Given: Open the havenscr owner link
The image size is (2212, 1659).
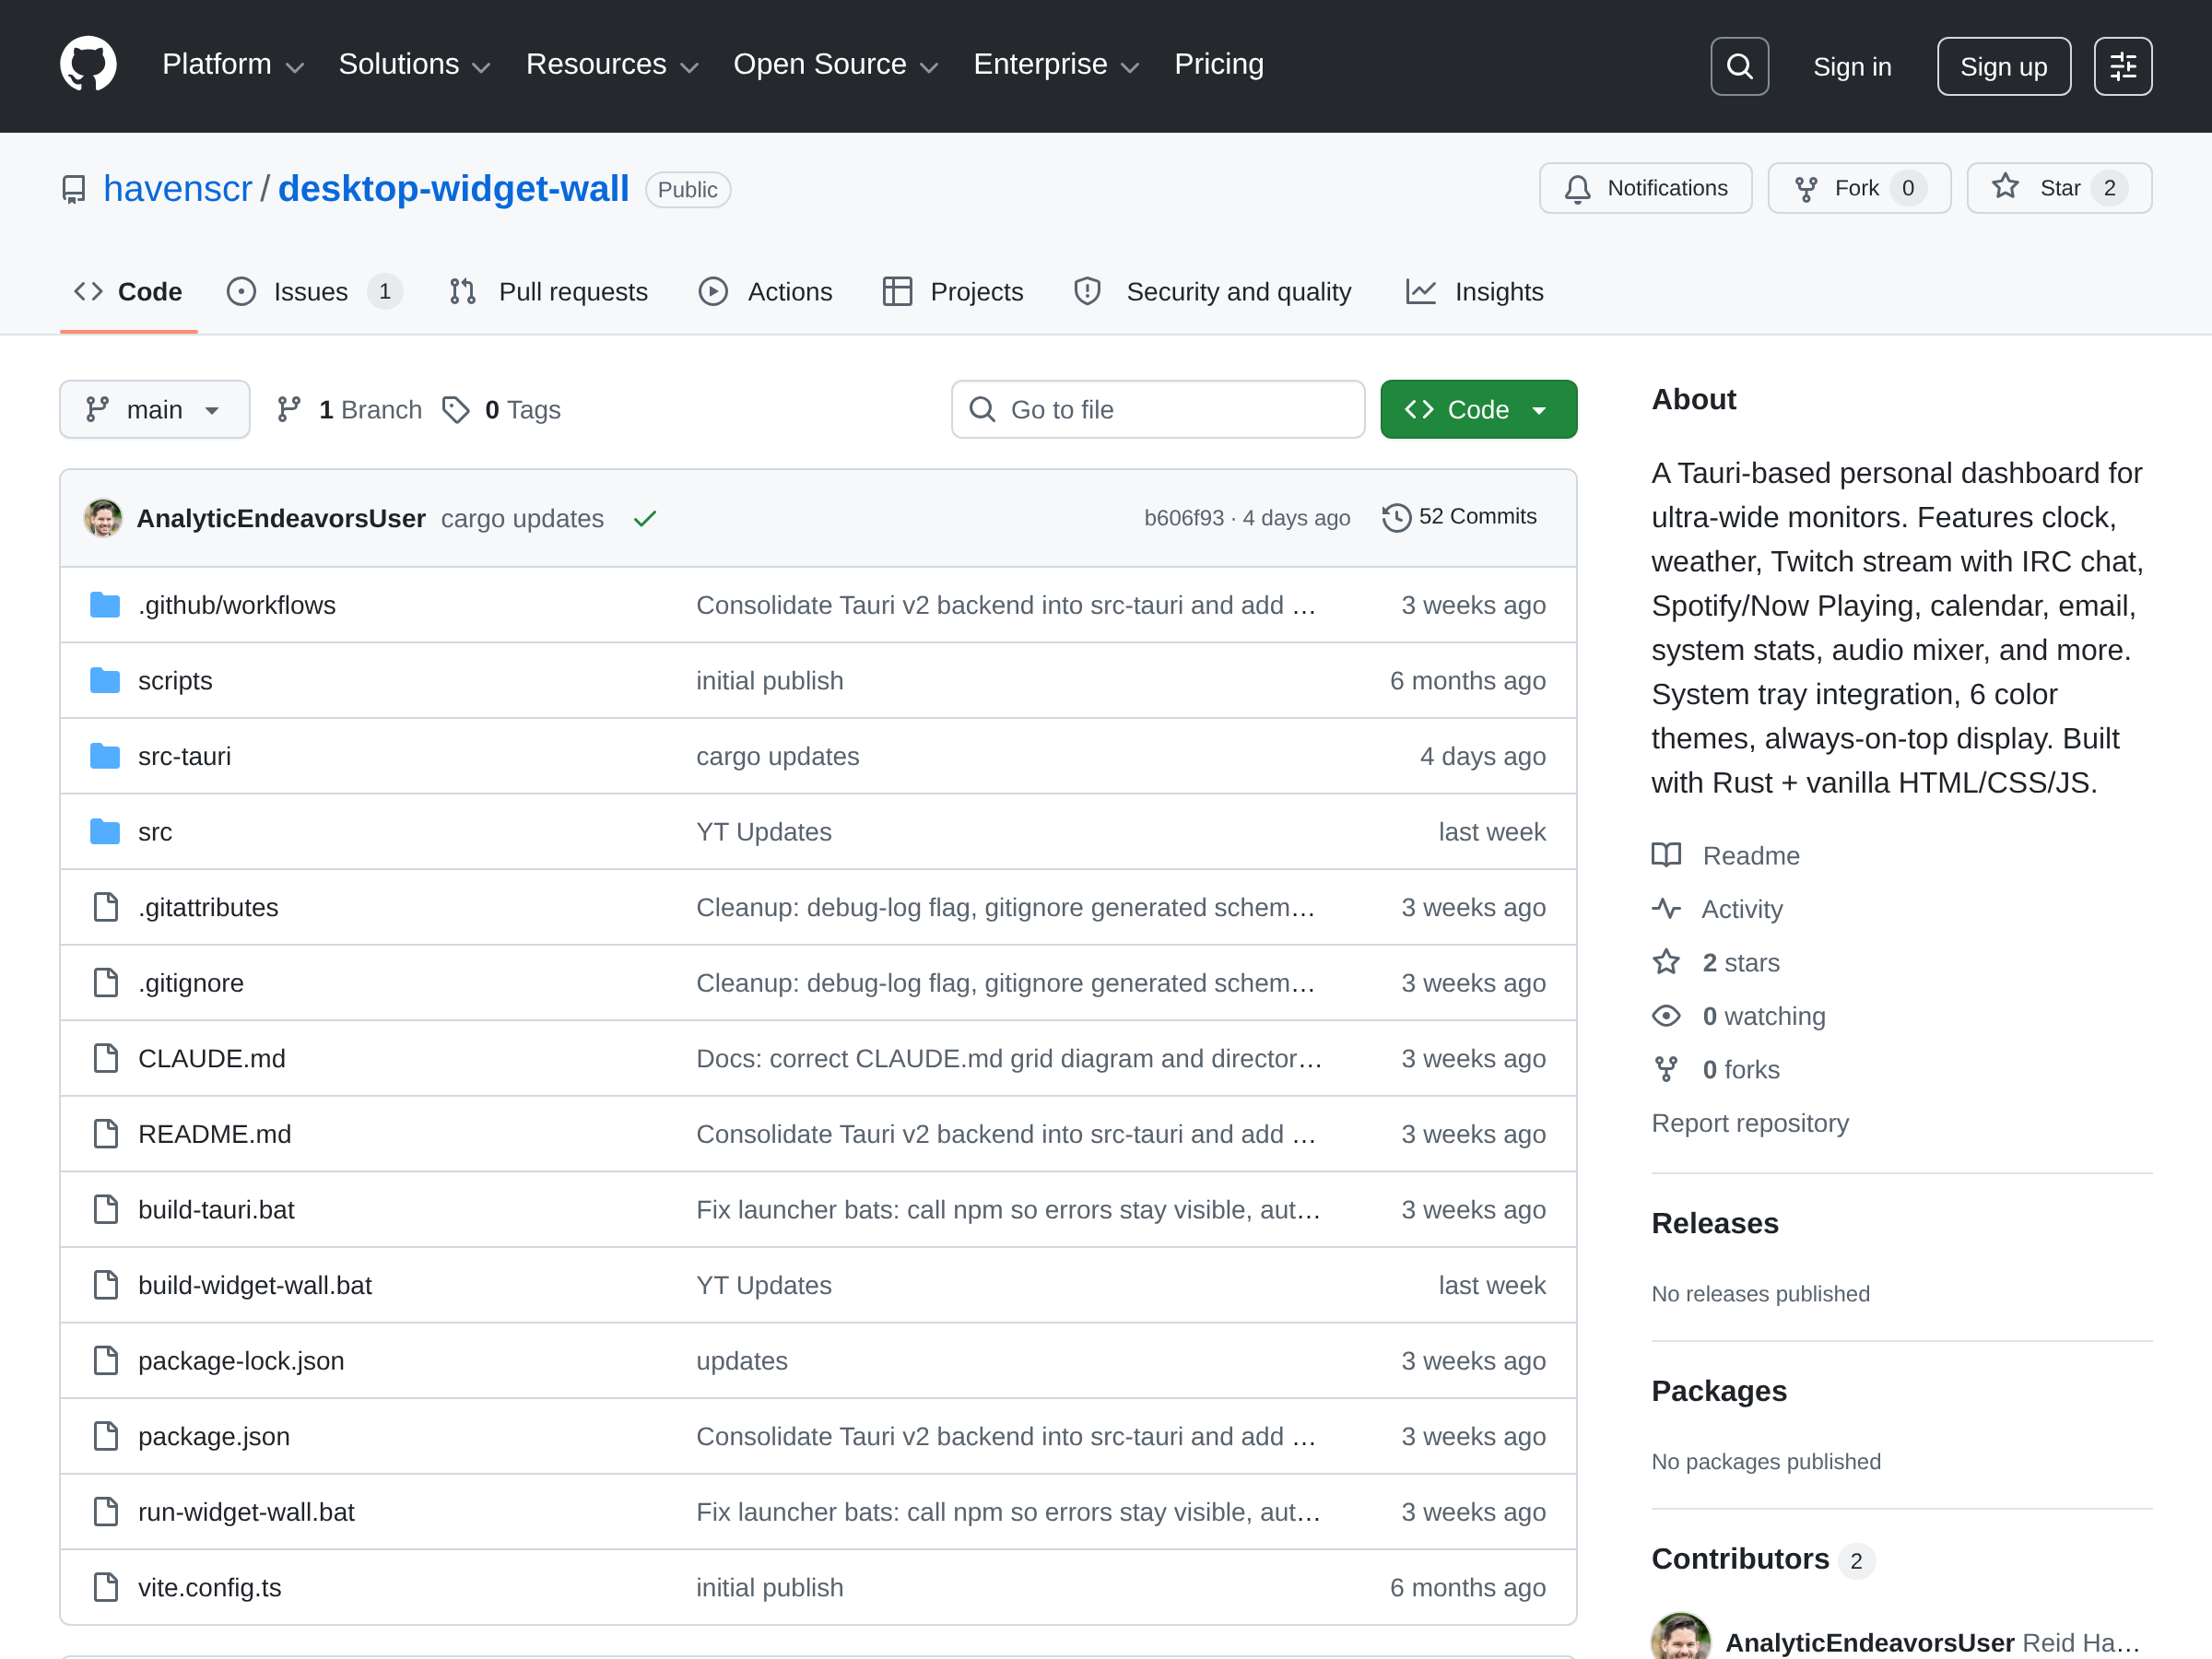Looking at the screenshot, I should (x=178, y=189).
